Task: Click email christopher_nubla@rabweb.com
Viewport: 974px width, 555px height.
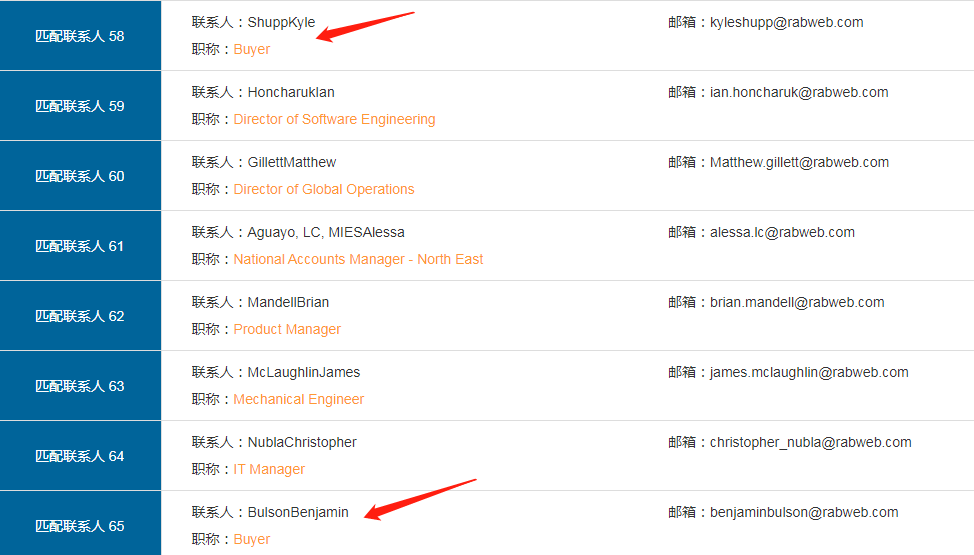Action: click(810, 442)
